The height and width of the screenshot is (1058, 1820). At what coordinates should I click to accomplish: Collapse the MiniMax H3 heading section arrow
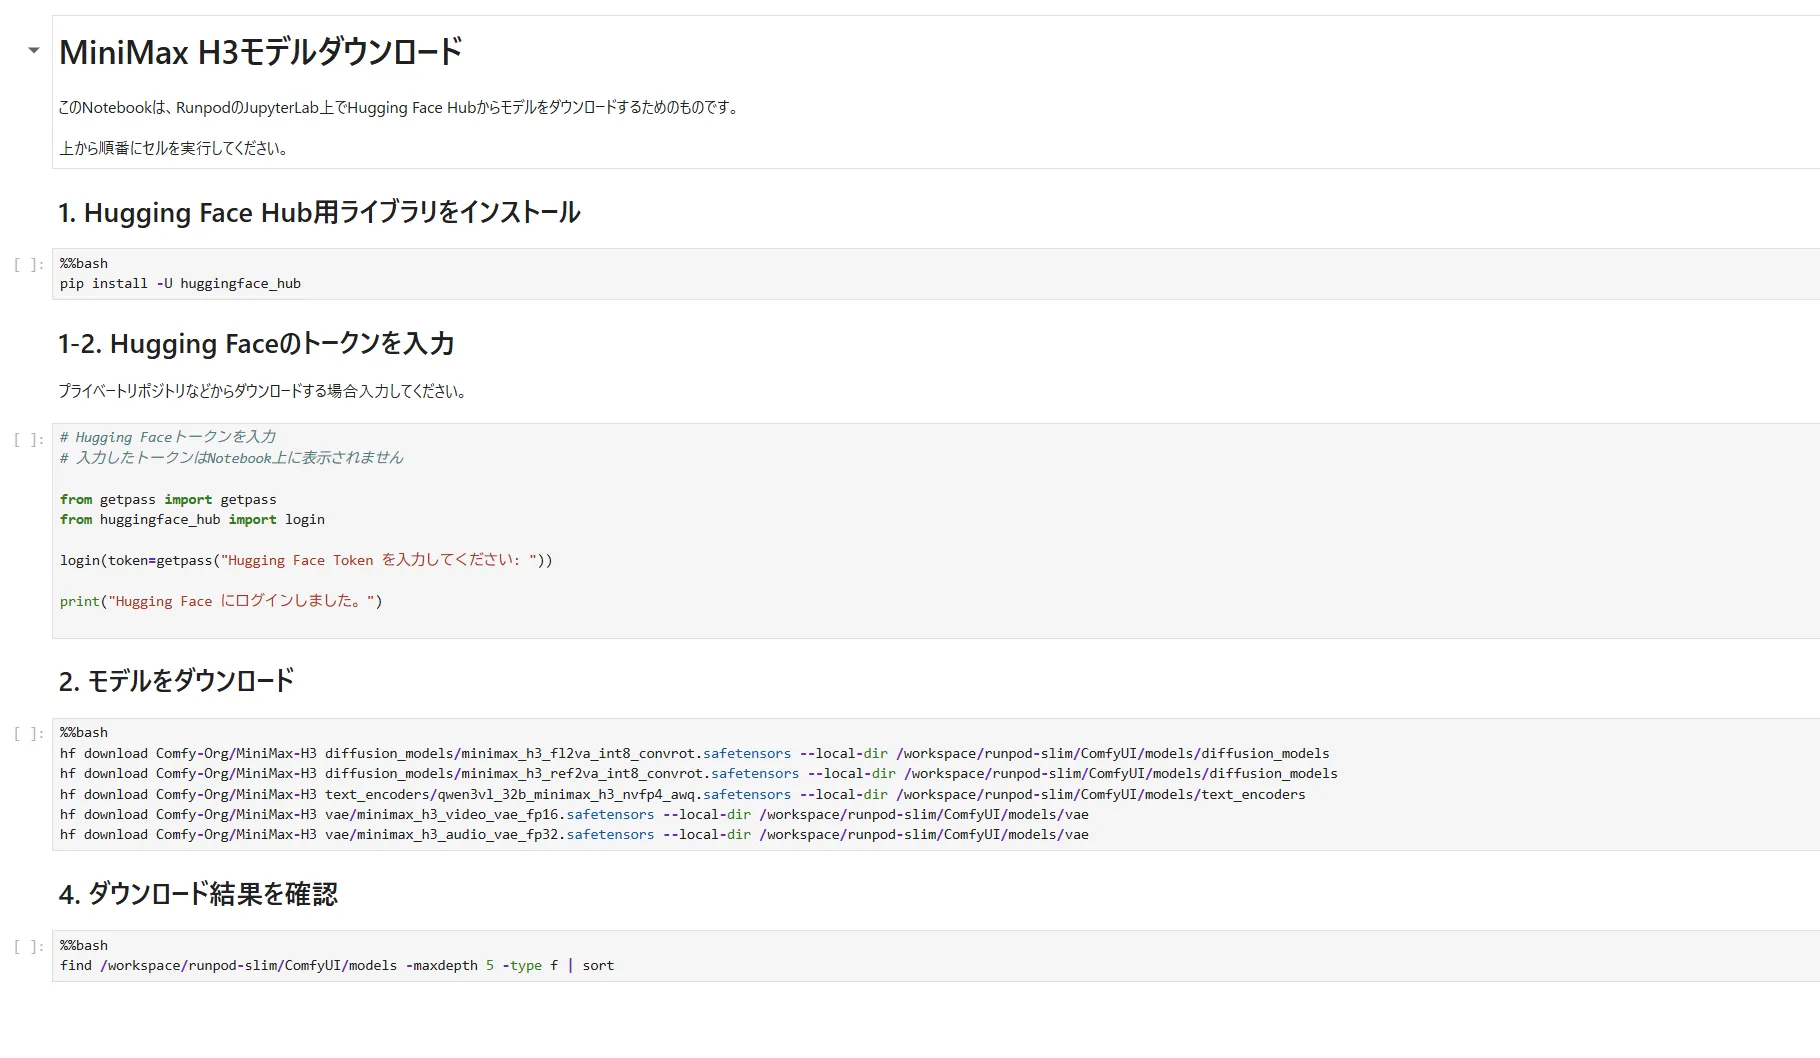click(x=34, y=50)
